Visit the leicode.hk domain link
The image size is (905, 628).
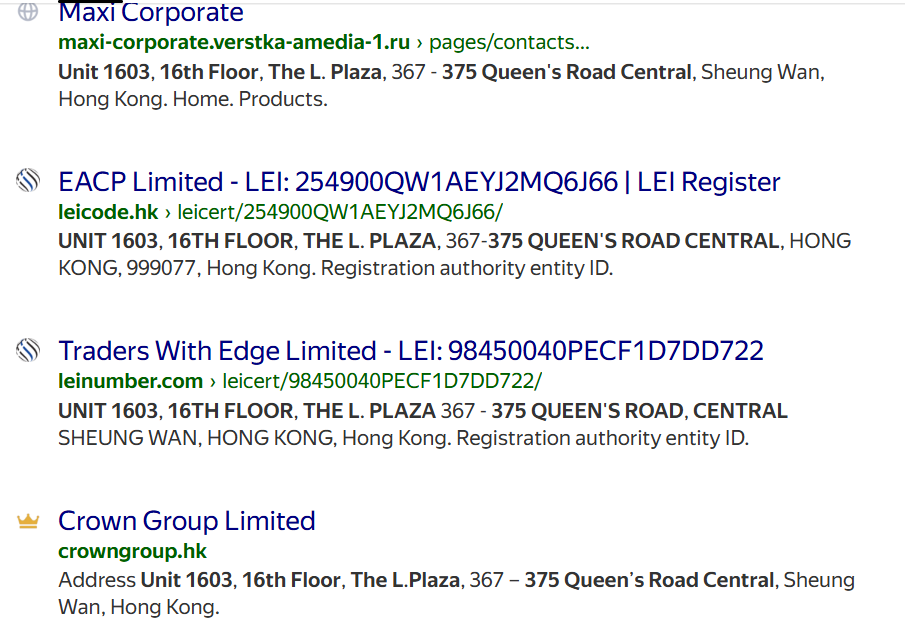[108, 212]
